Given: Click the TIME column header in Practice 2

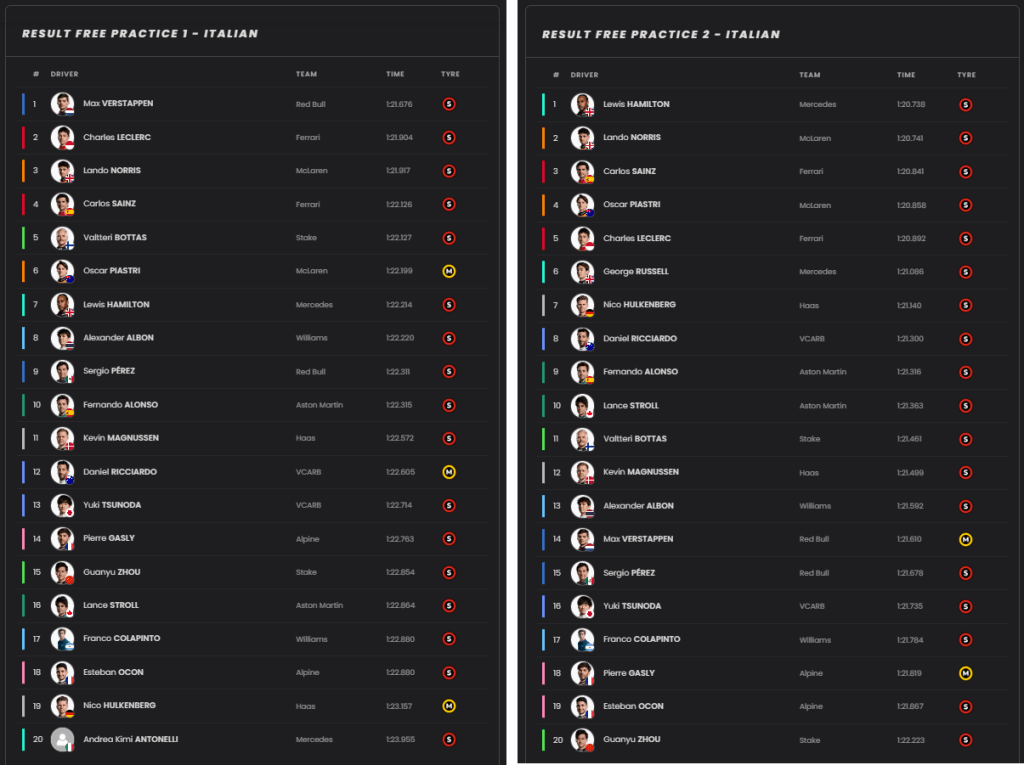Looking at the screenshot, I should [906, 75].
